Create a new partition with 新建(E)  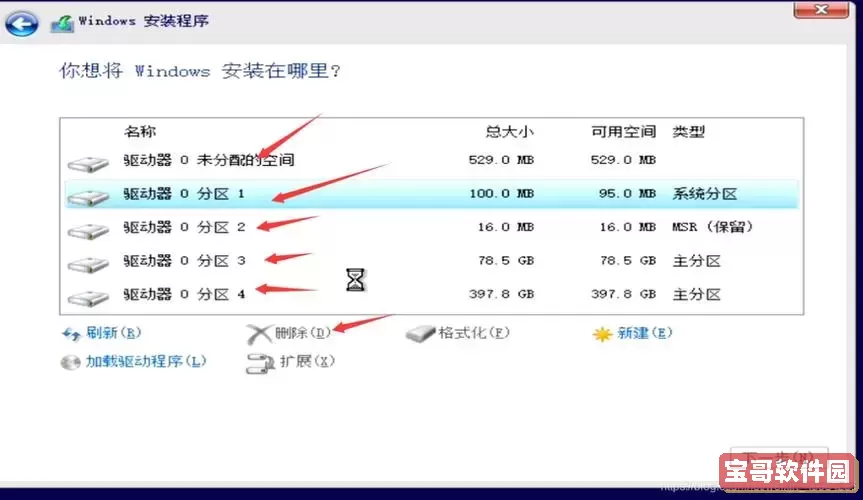click(644, 333)
